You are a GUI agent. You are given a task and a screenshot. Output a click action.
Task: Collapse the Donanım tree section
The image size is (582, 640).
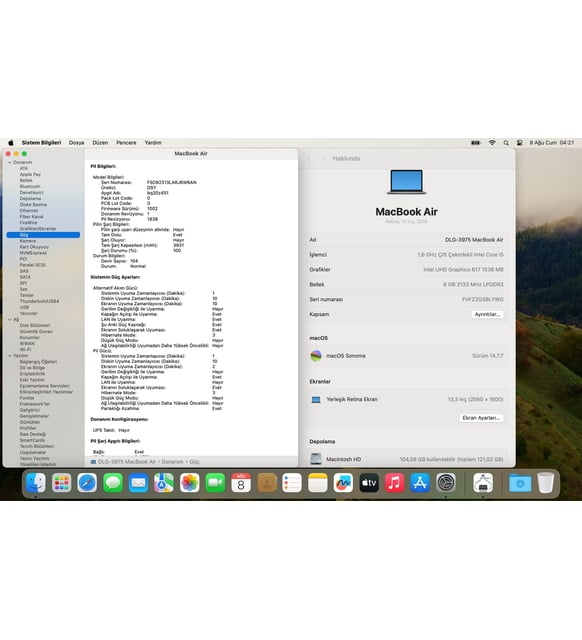(10, 162)
